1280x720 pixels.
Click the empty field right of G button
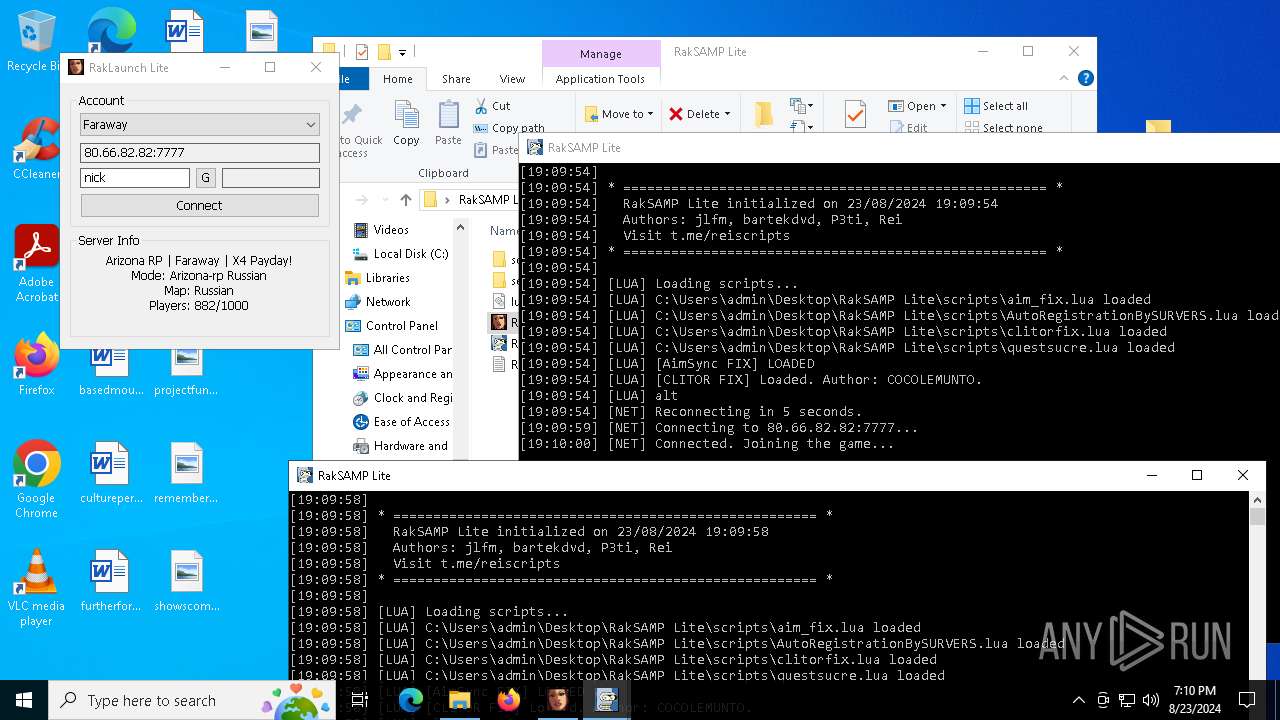(x=271, y=178)
